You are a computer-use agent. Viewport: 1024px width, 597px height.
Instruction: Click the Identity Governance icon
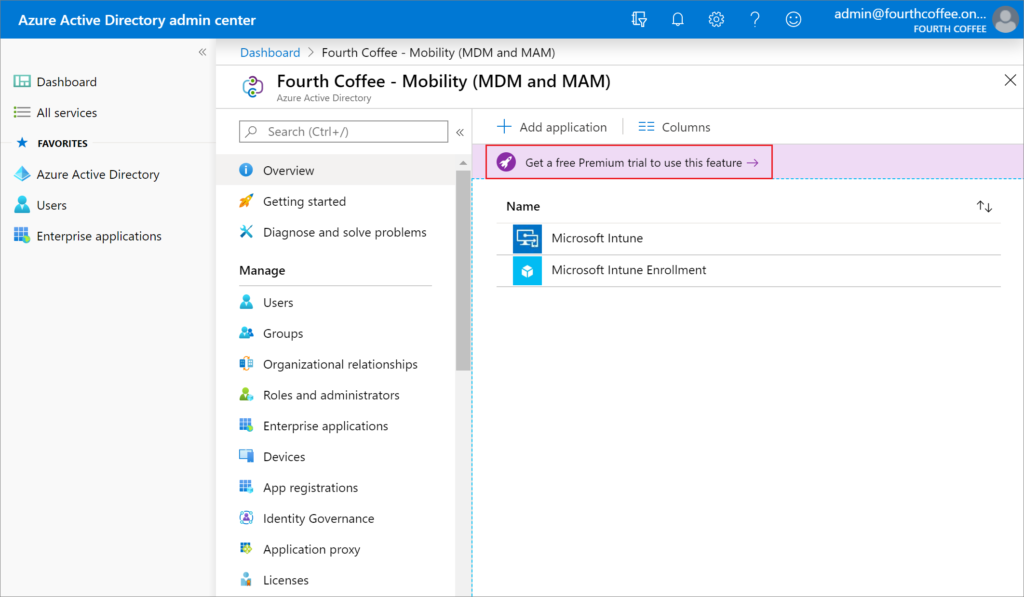click(x=246, y=517)
